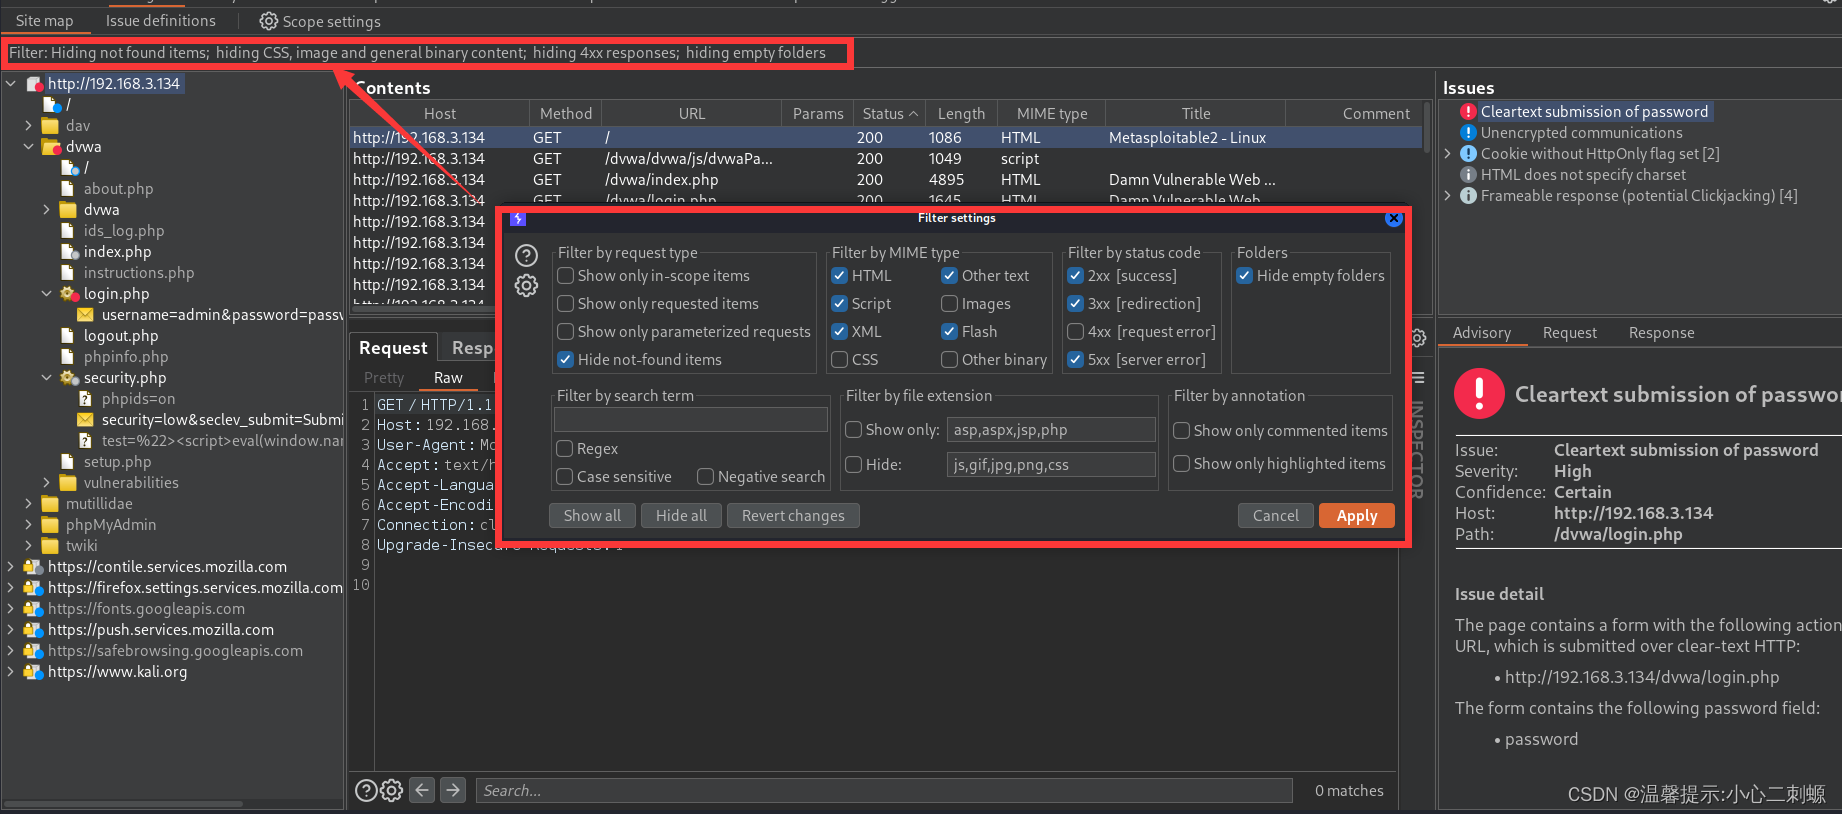Click the Filter by search term field
The width and height of the screenshot is (1842, 814).
click(x=691, y=420)
